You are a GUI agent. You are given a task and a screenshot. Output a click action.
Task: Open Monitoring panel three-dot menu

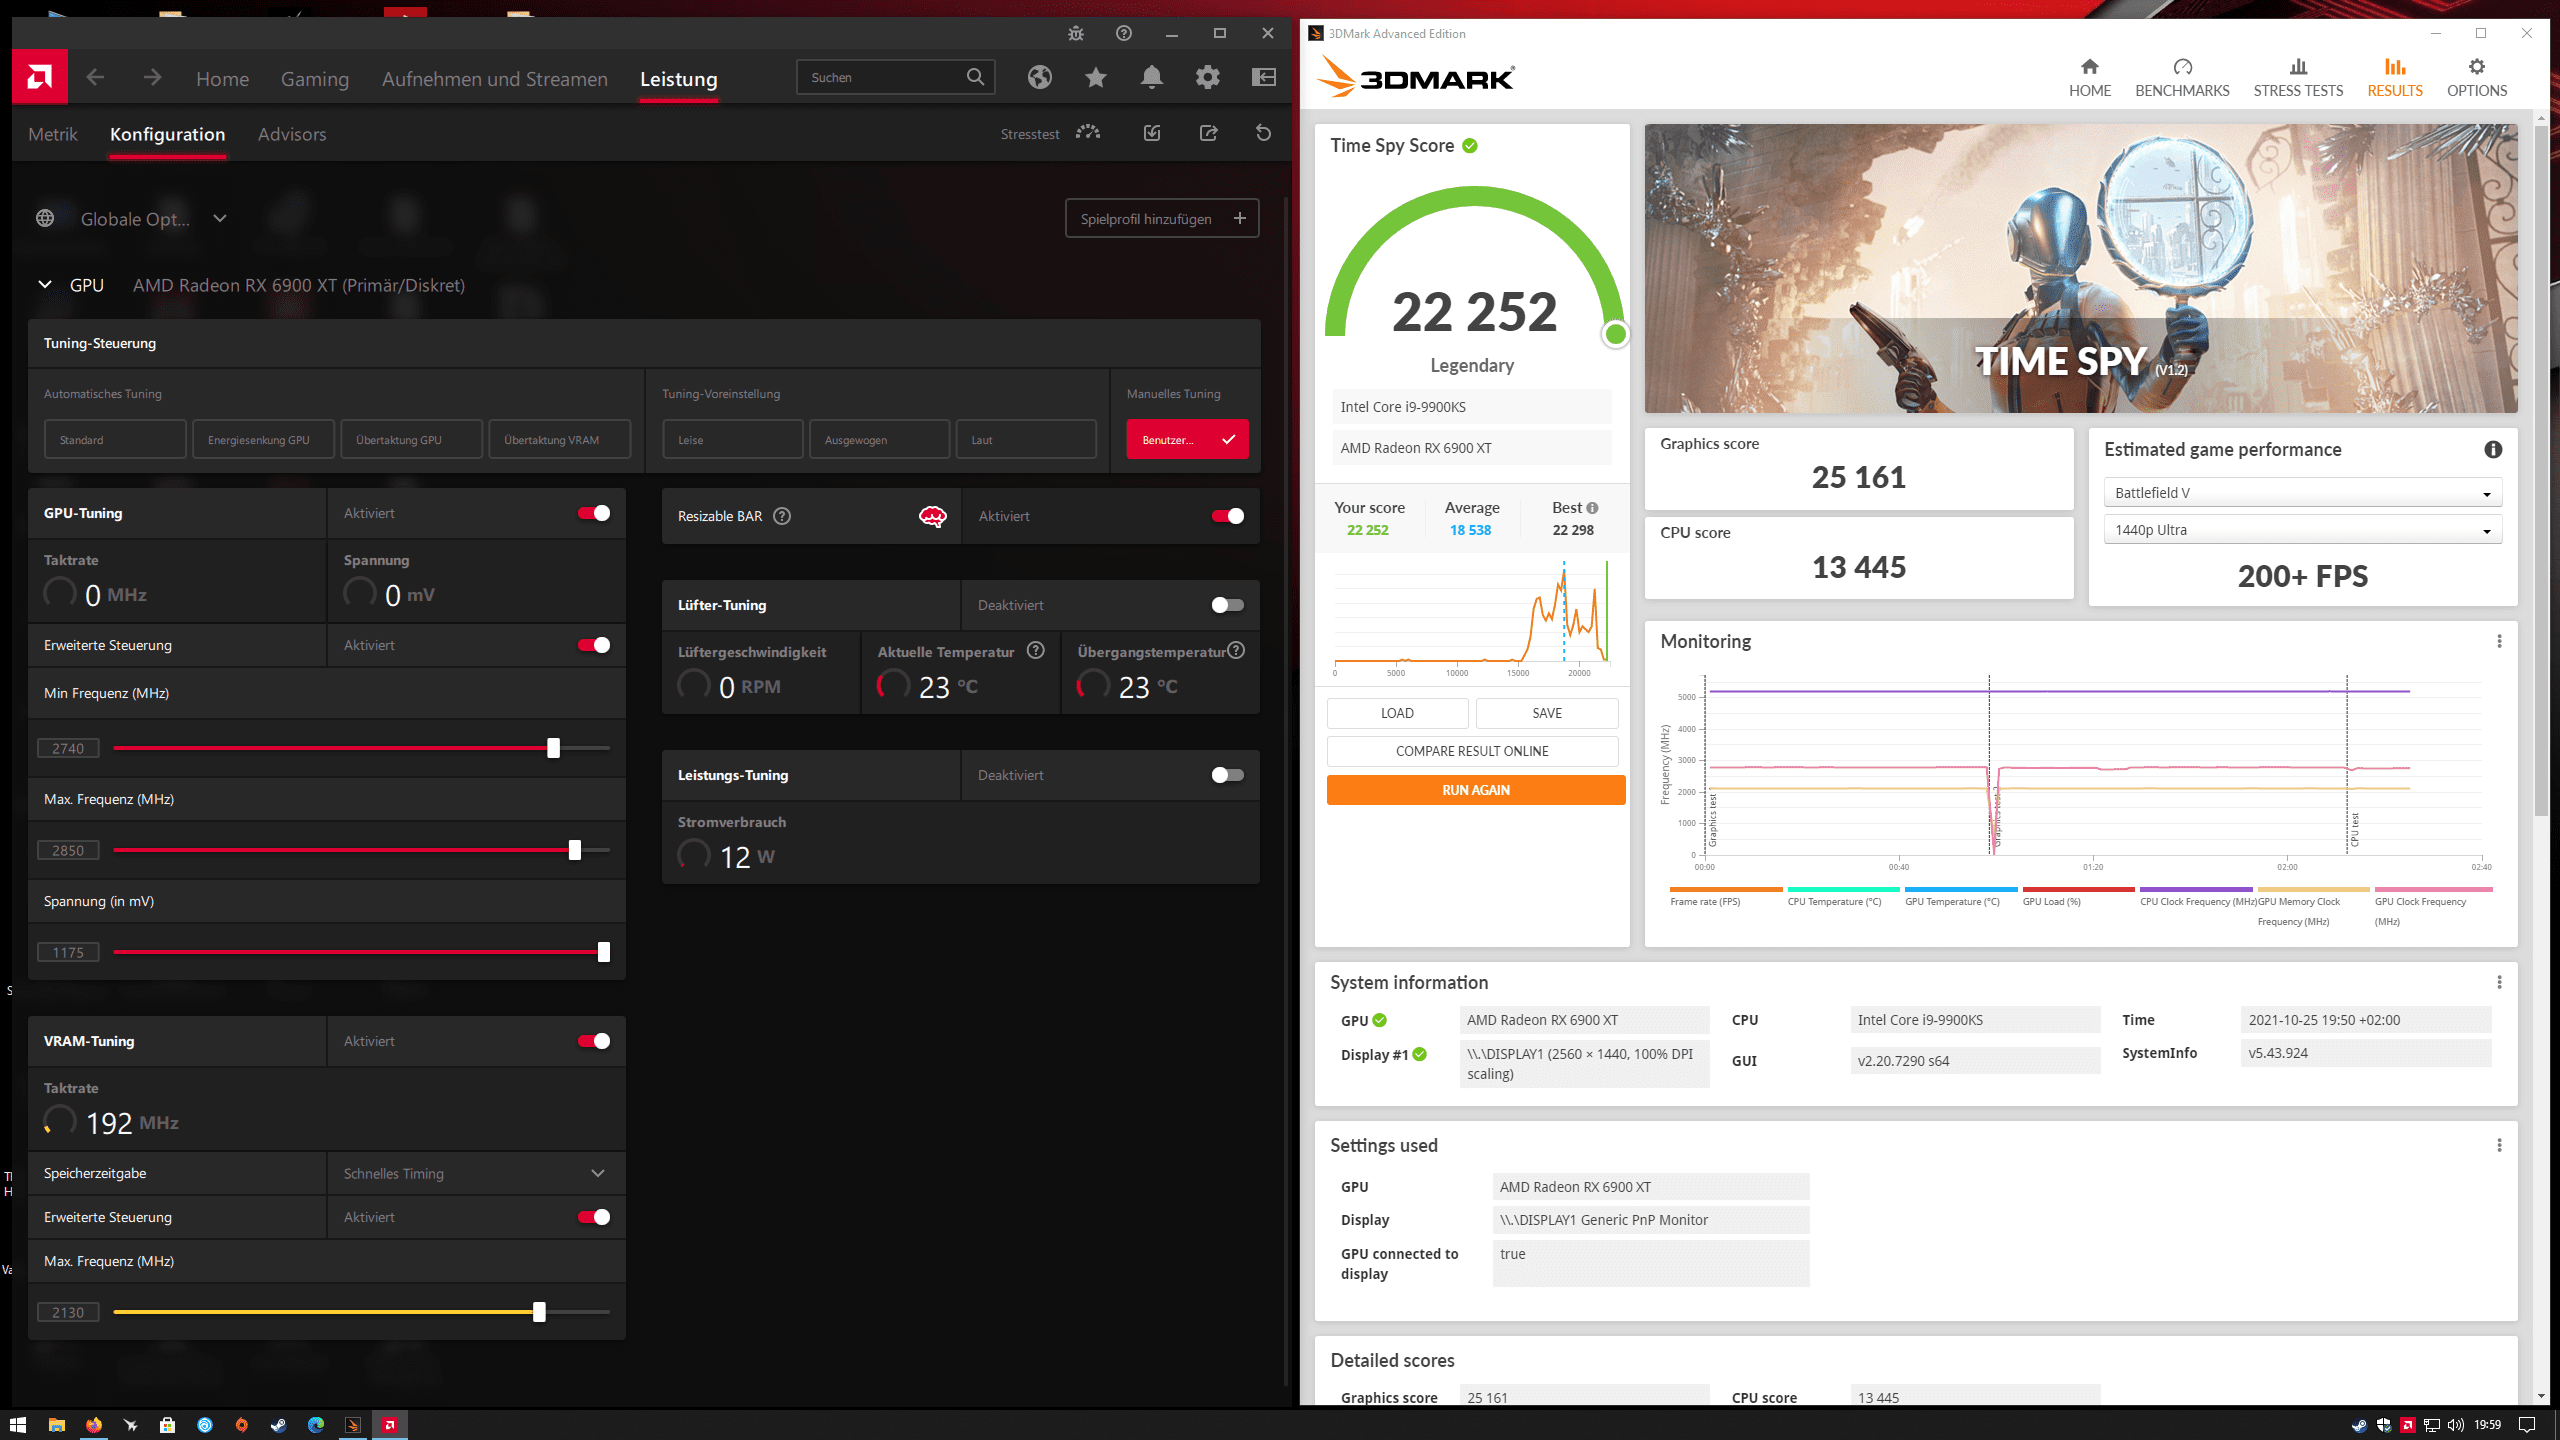(x=2499, y=641)
